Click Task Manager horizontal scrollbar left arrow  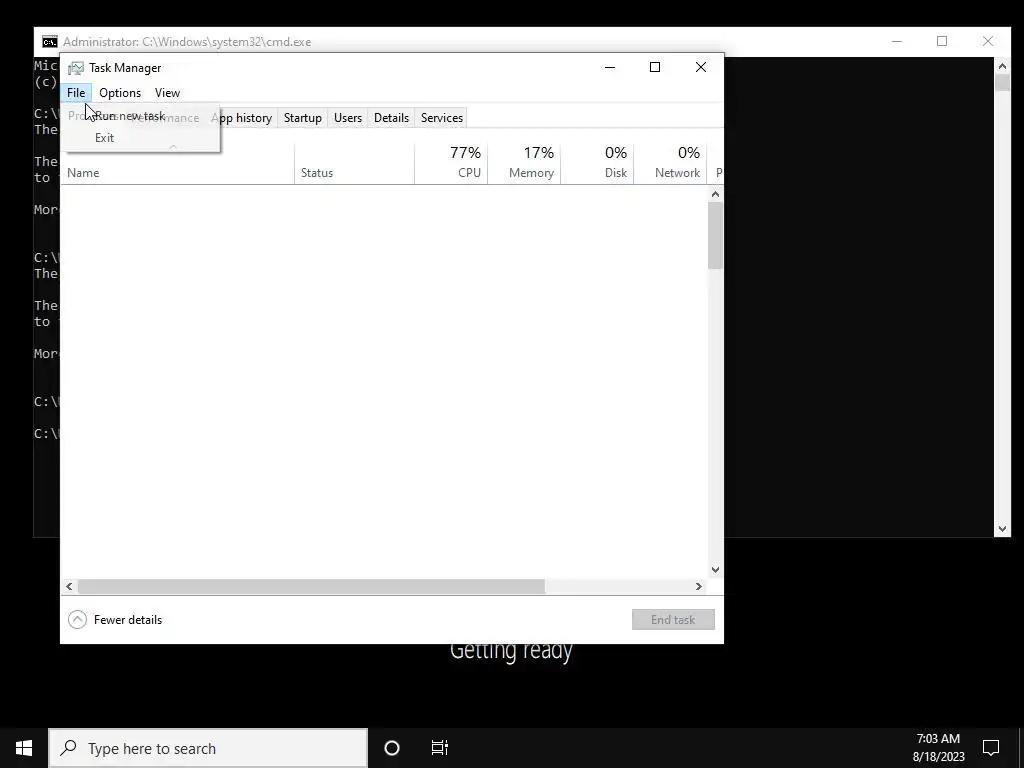69,586
